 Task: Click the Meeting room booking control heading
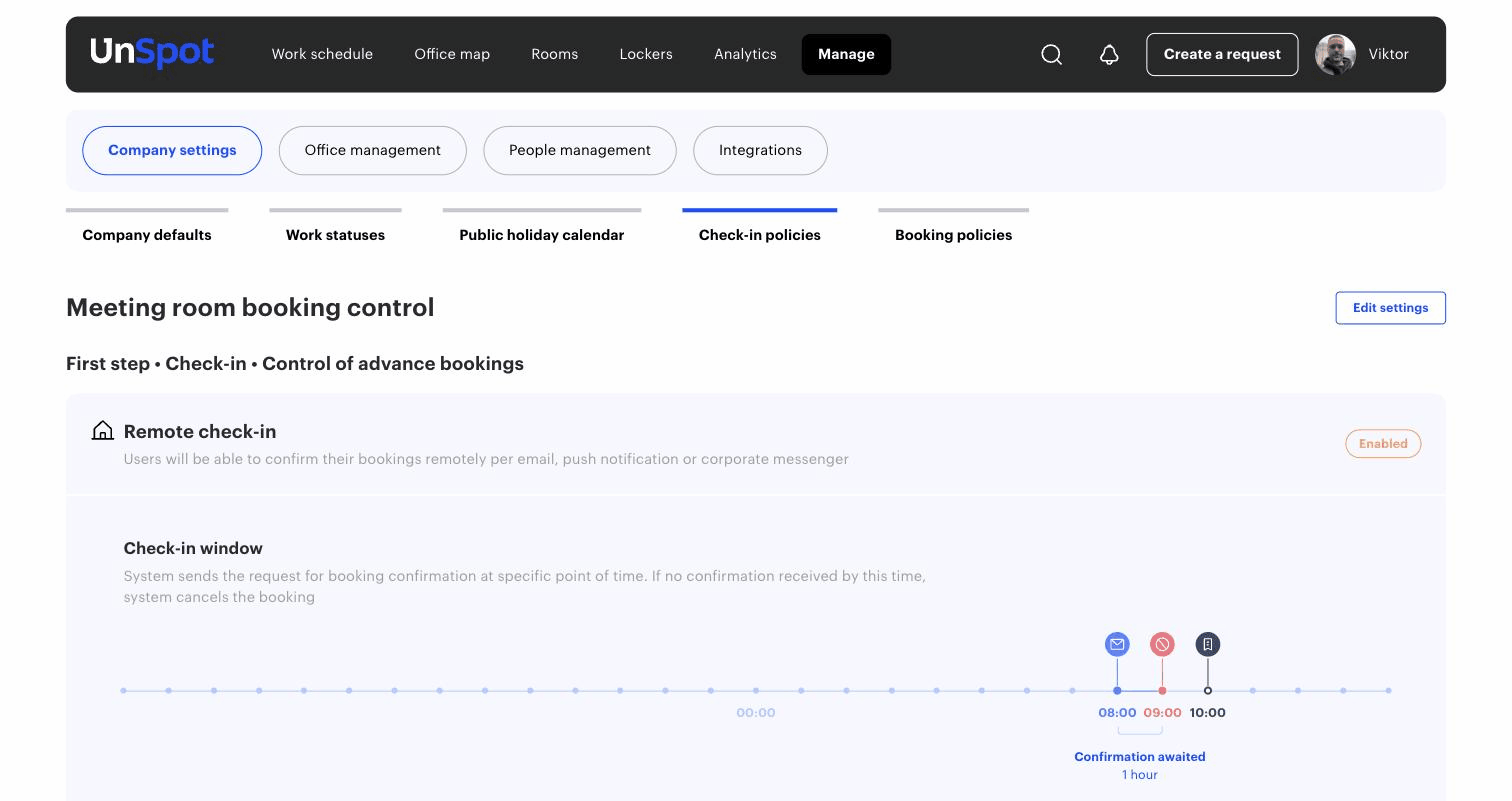click(250, 307)
